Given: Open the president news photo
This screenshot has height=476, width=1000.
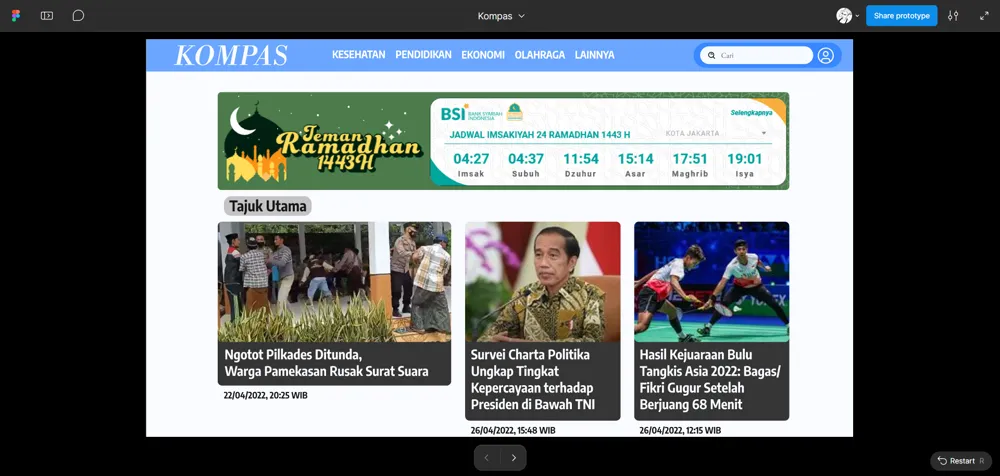Looking at the screenshot, I should [x=543, y=281].
